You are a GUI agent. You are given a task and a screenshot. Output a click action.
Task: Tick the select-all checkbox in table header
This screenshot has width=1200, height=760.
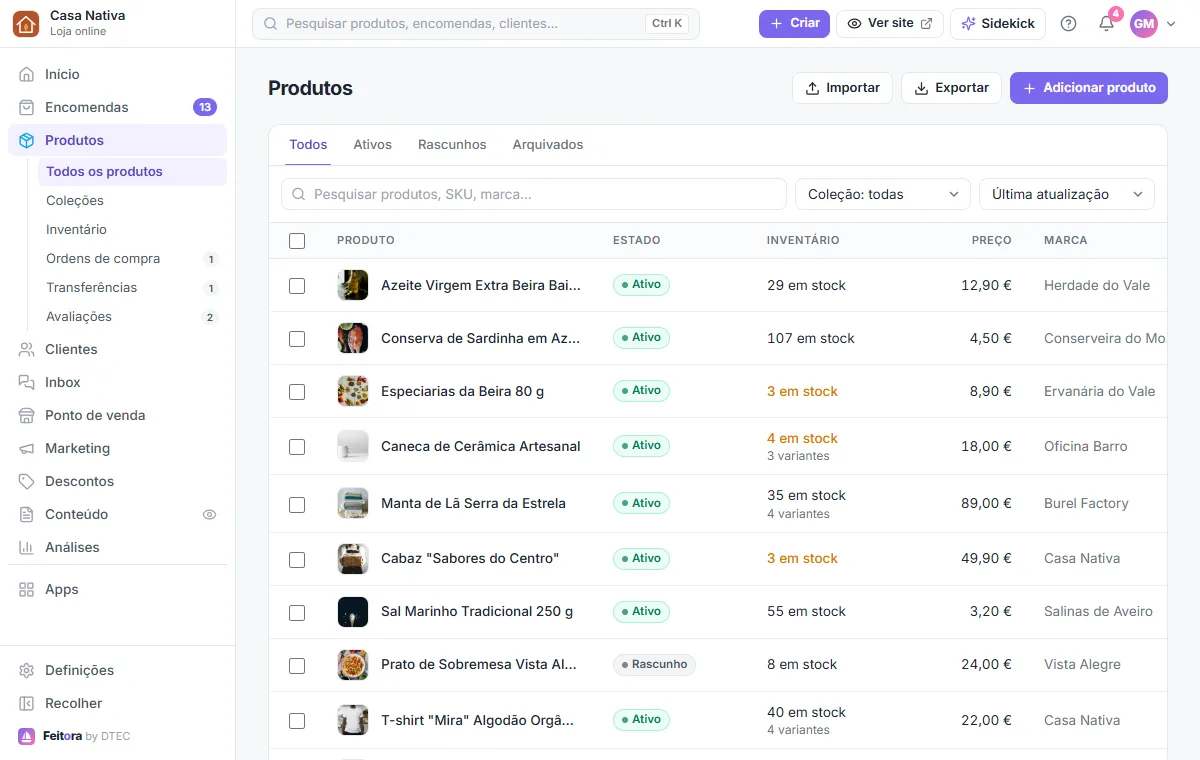click(x=297, y=240)
